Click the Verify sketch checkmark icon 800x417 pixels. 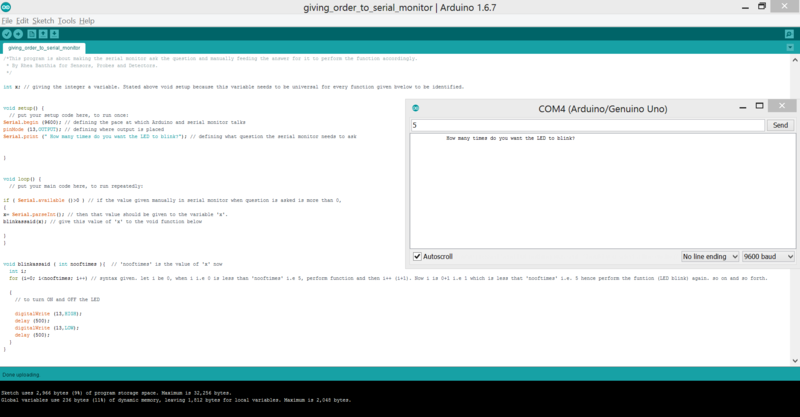click(x=6, y=33)
